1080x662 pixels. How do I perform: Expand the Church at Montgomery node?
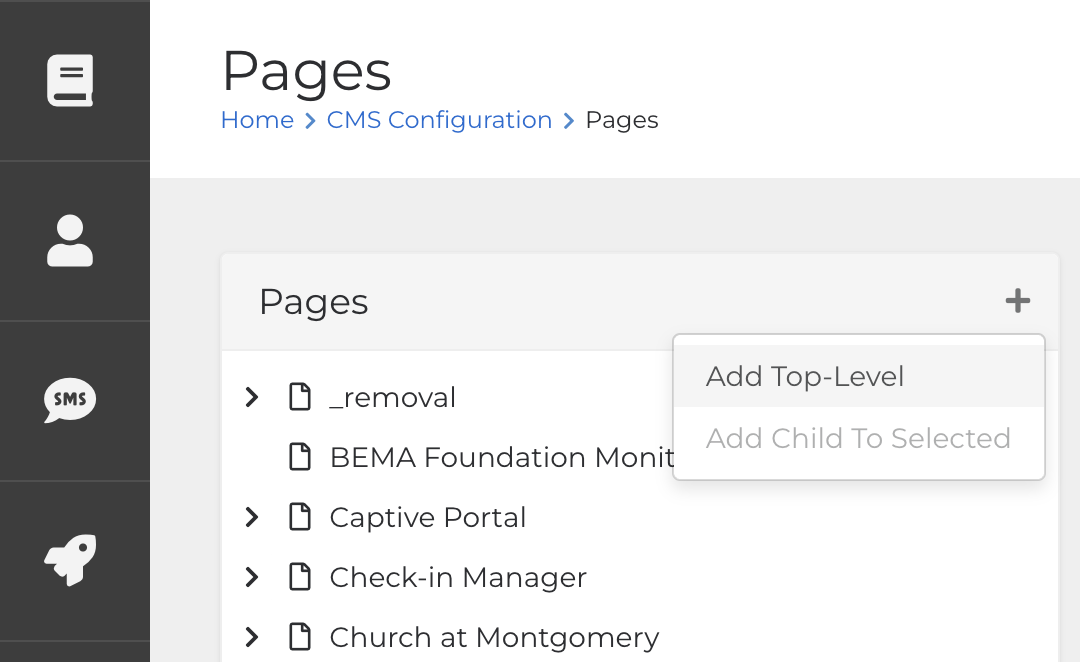(x=252, y=637)
